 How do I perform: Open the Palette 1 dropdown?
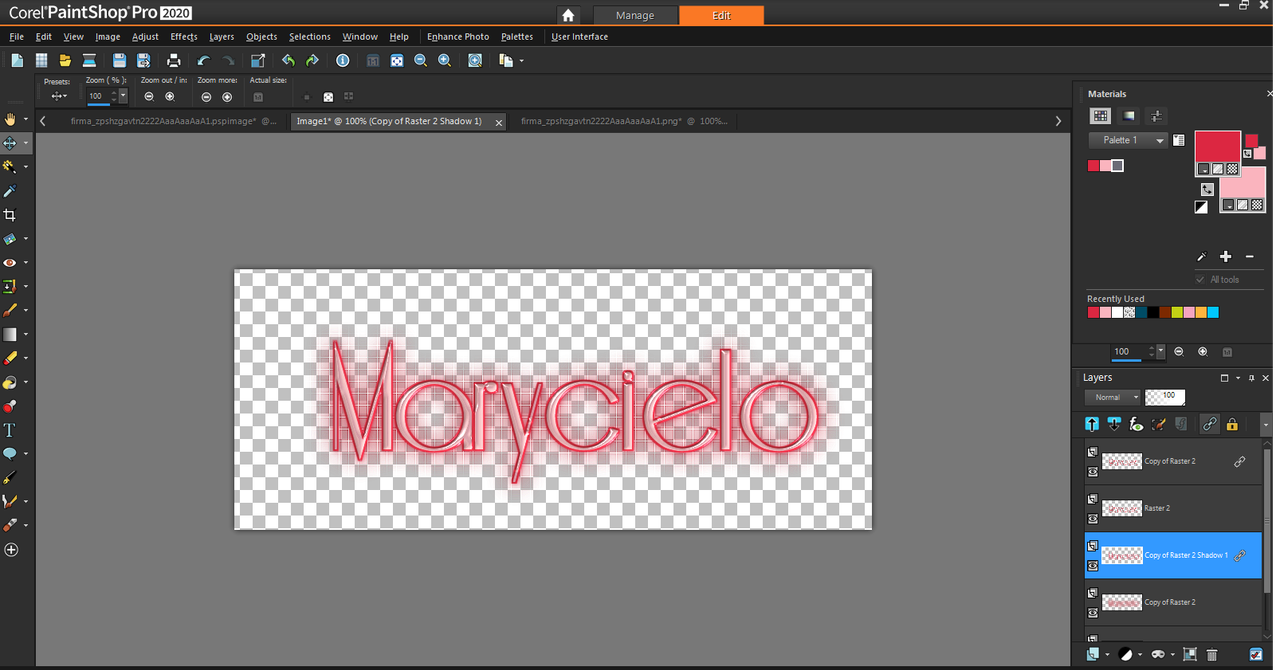coord(1129,140)
